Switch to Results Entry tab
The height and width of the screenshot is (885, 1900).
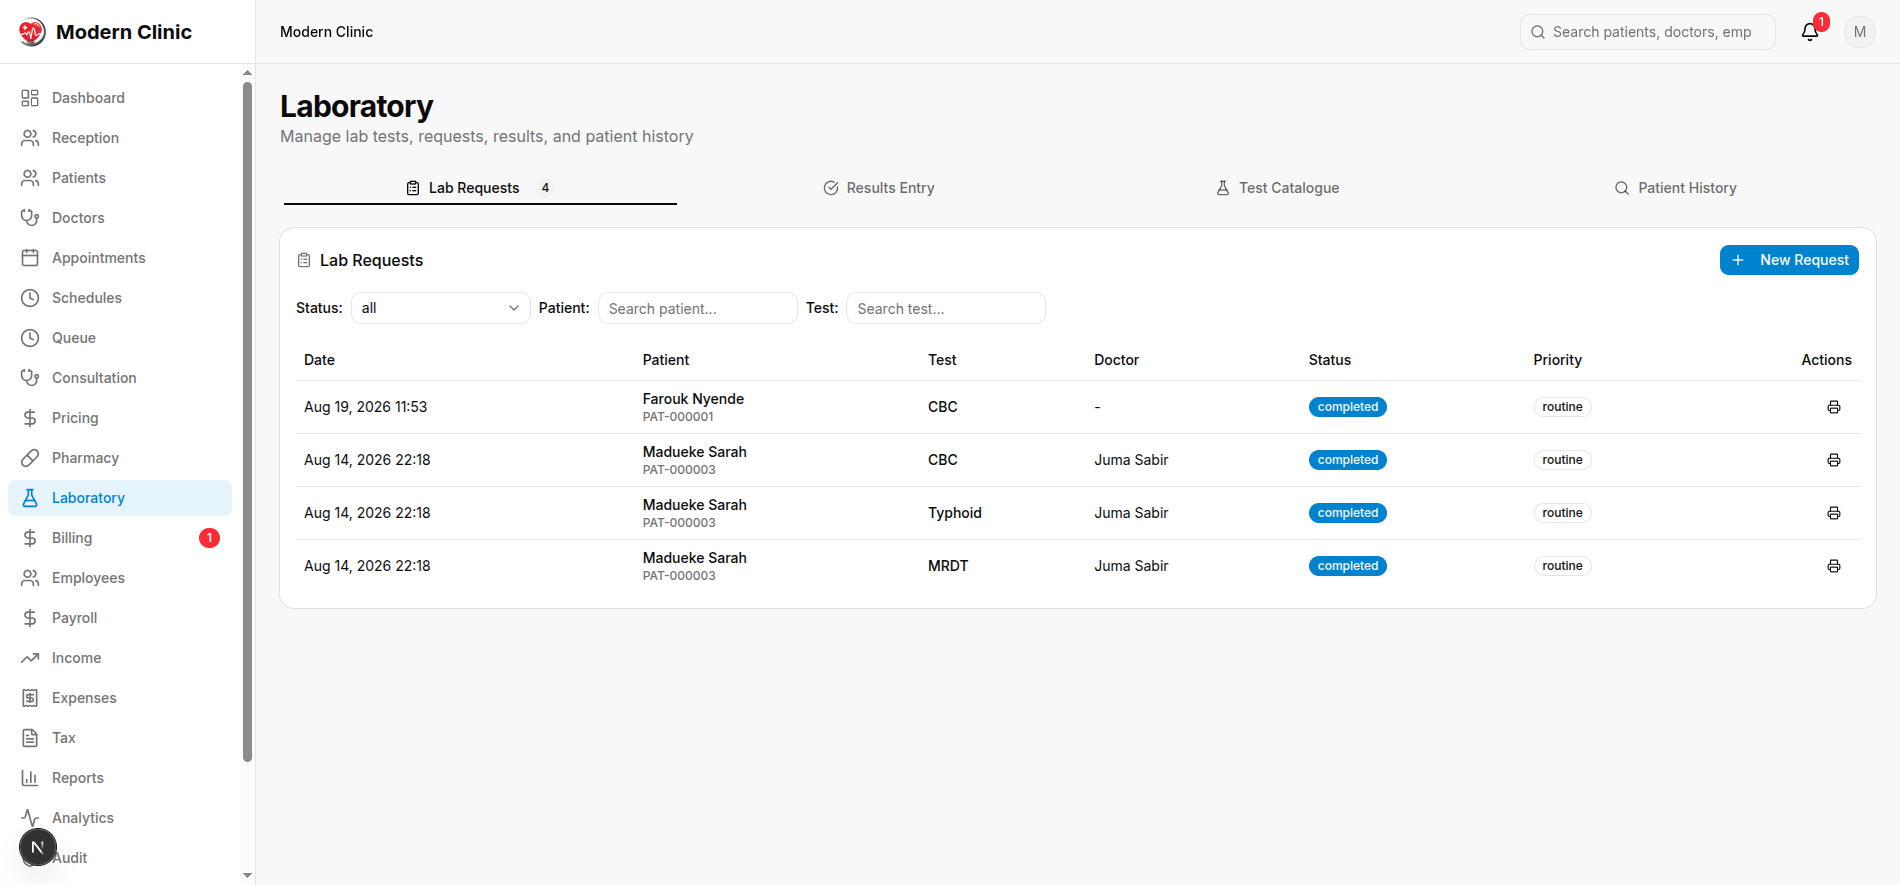coord(879,188)
